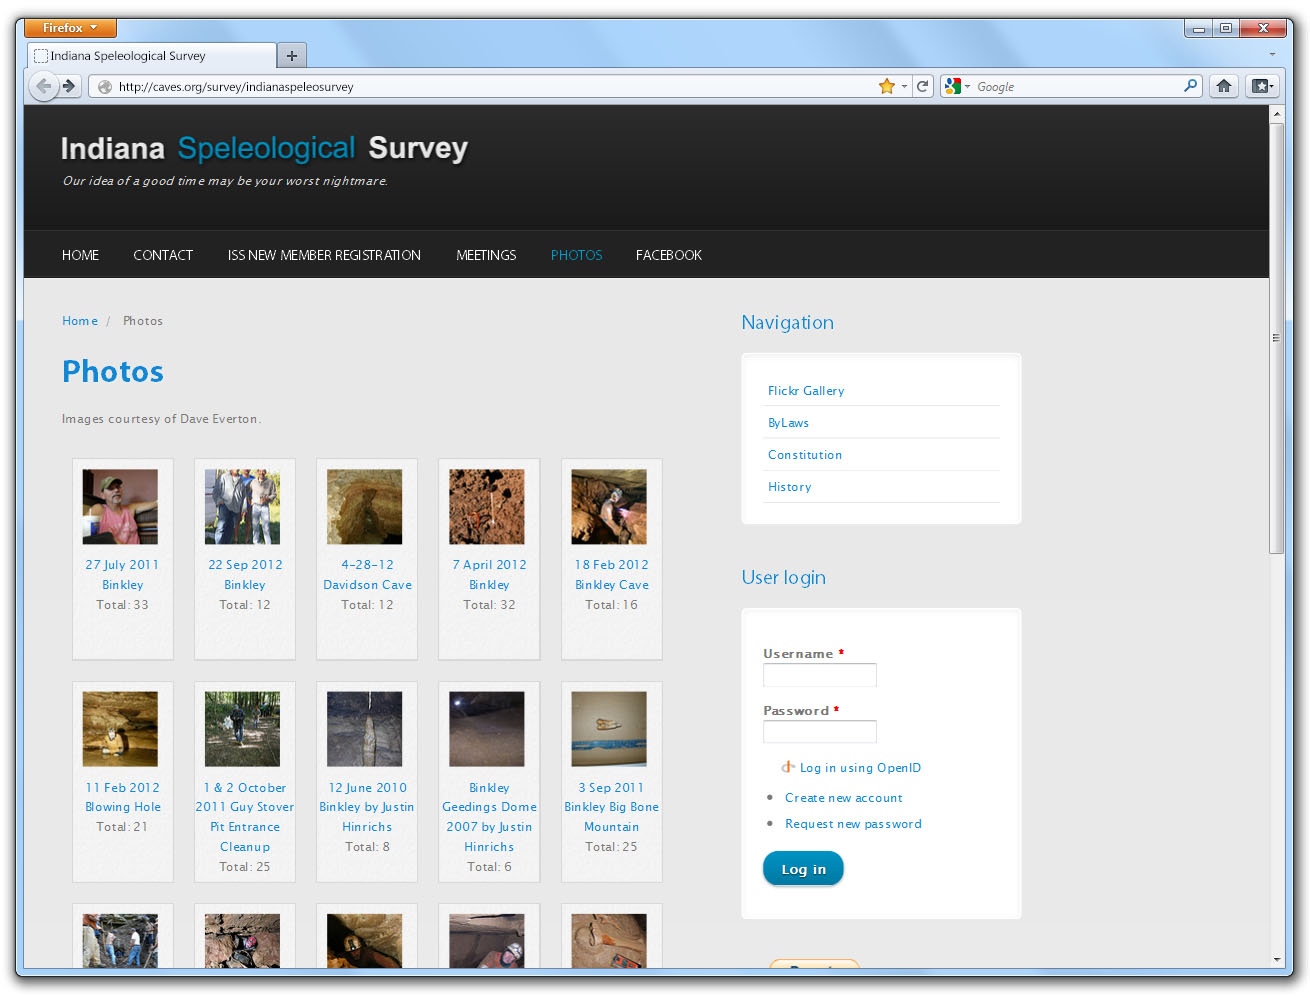
Task: Select the Indiana Speleological Survey tab
Action: point(152,56)
